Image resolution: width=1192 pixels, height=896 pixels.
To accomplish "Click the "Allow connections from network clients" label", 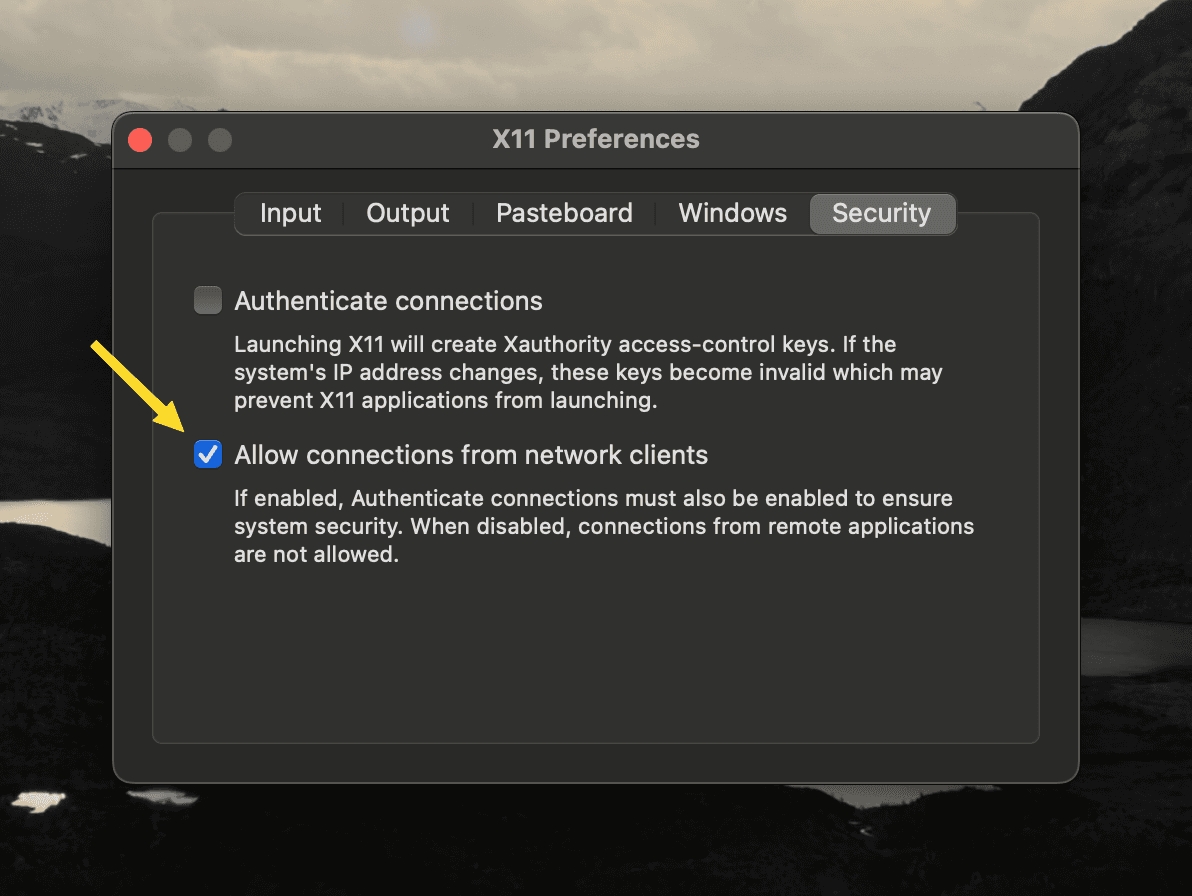I will pyautogui.click(x=471, y=455).
